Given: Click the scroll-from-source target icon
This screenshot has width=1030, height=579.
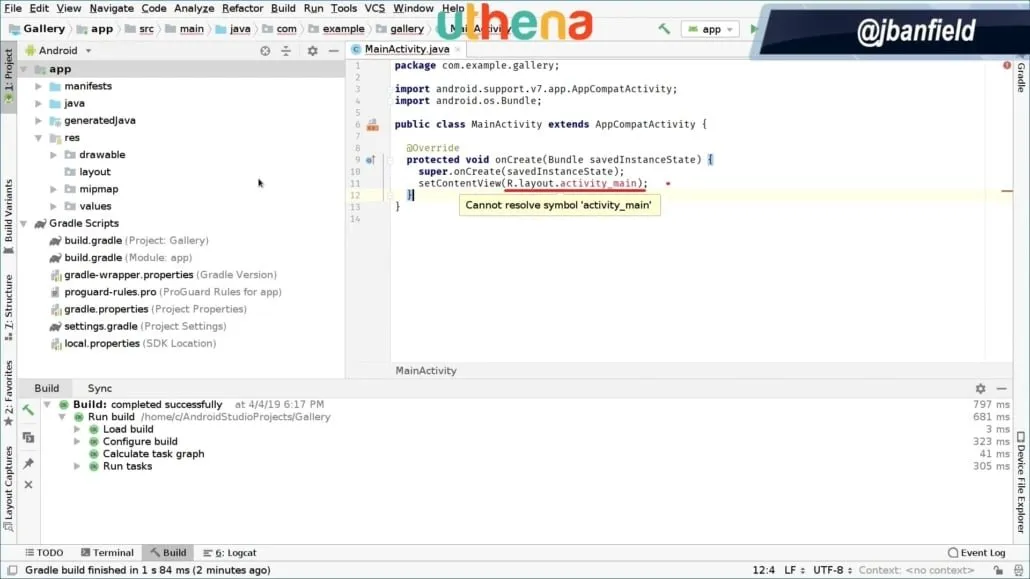Looking at the screenshot, I should click(x=265, y=51).
